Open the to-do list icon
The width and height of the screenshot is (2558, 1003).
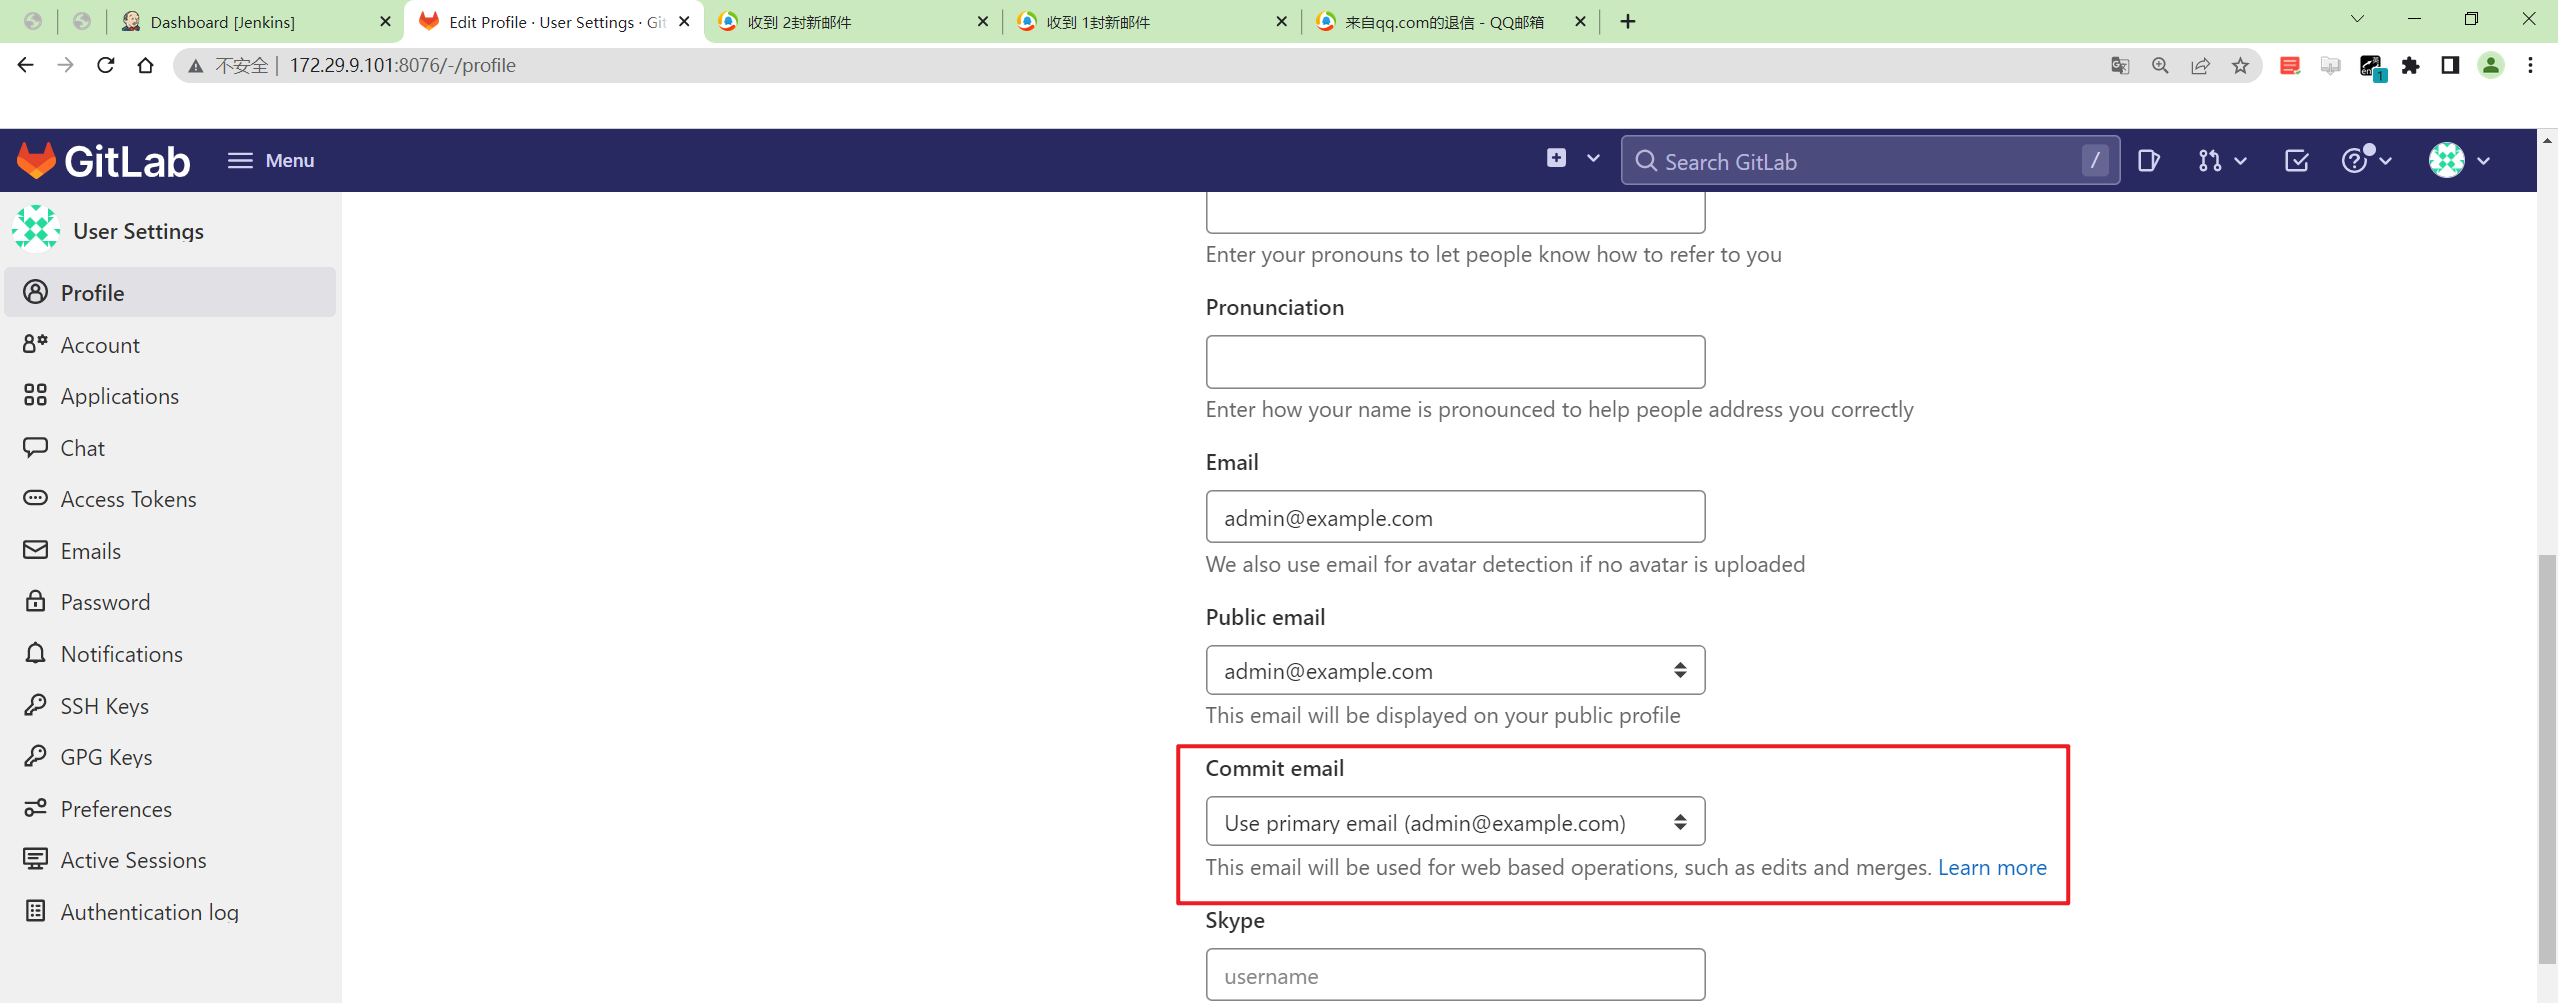(2296, 160)
